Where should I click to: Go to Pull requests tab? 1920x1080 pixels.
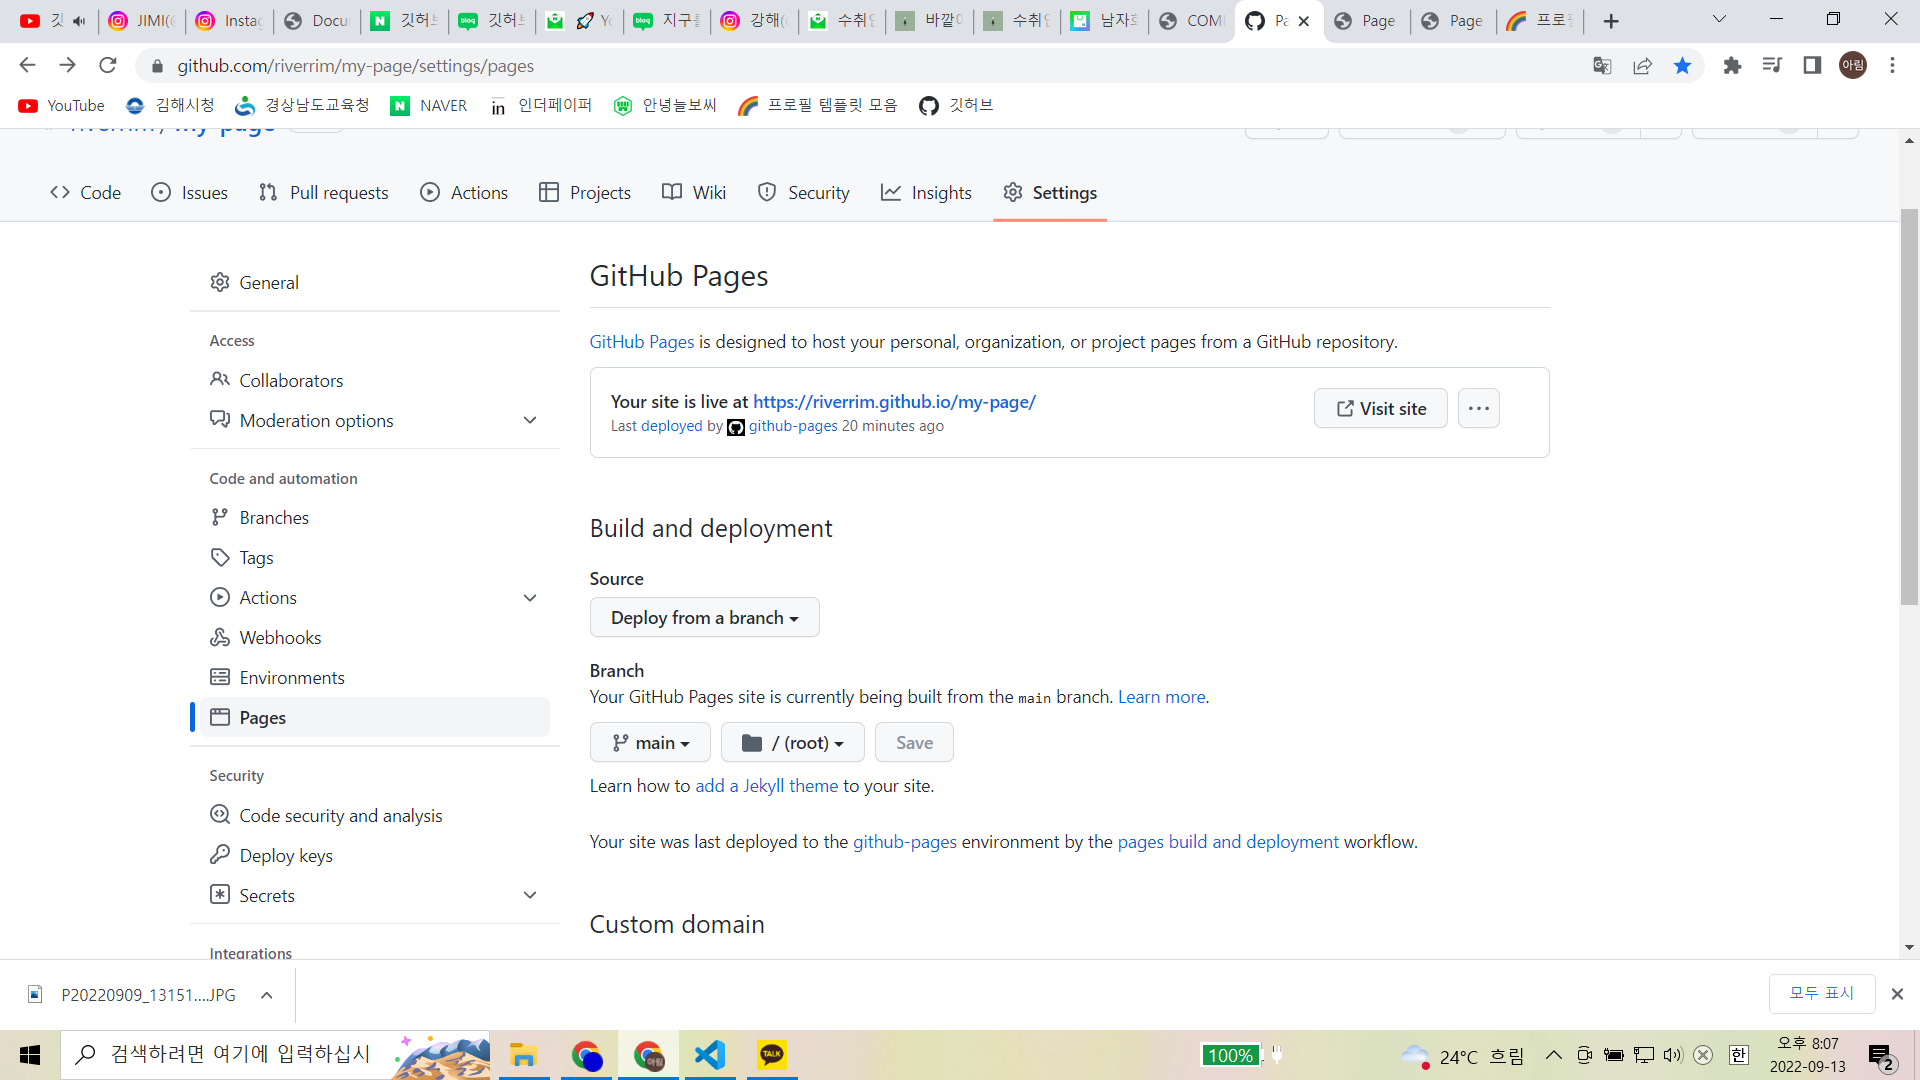[x=323, y=192]
